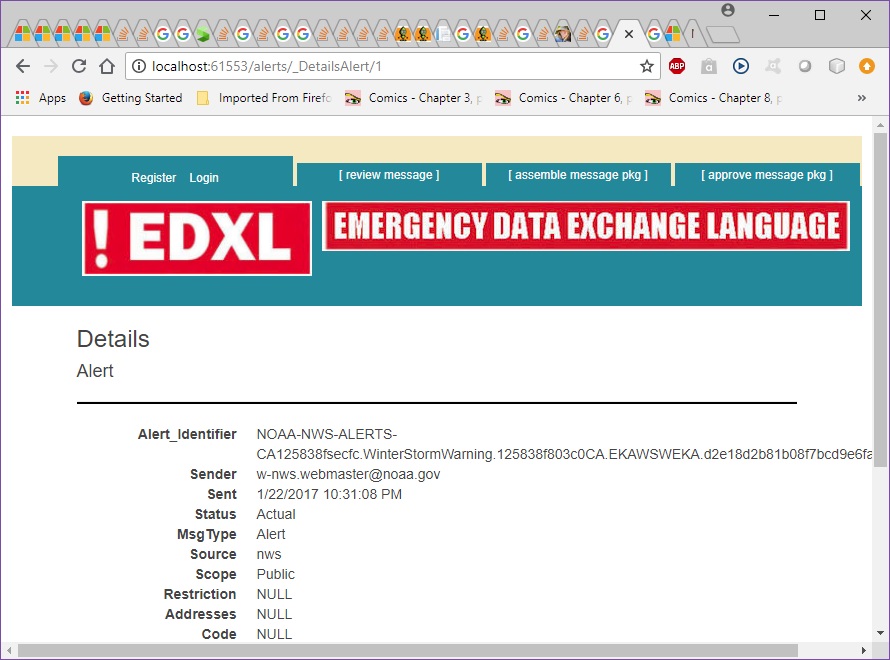
Task: Click the orange up-arrow extension icon
Action: 867,66
